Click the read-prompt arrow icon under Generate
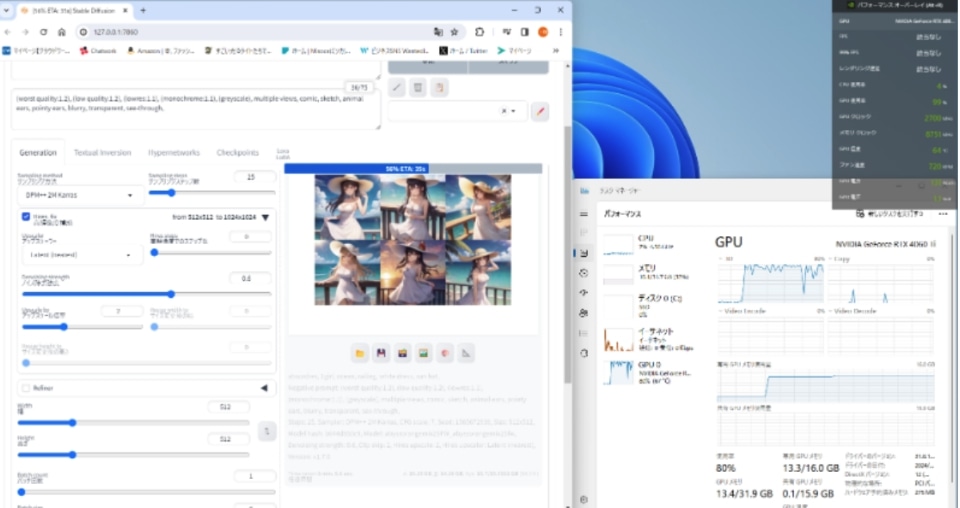This screenshot has width=960, height=508. click(x=397, y=88)
